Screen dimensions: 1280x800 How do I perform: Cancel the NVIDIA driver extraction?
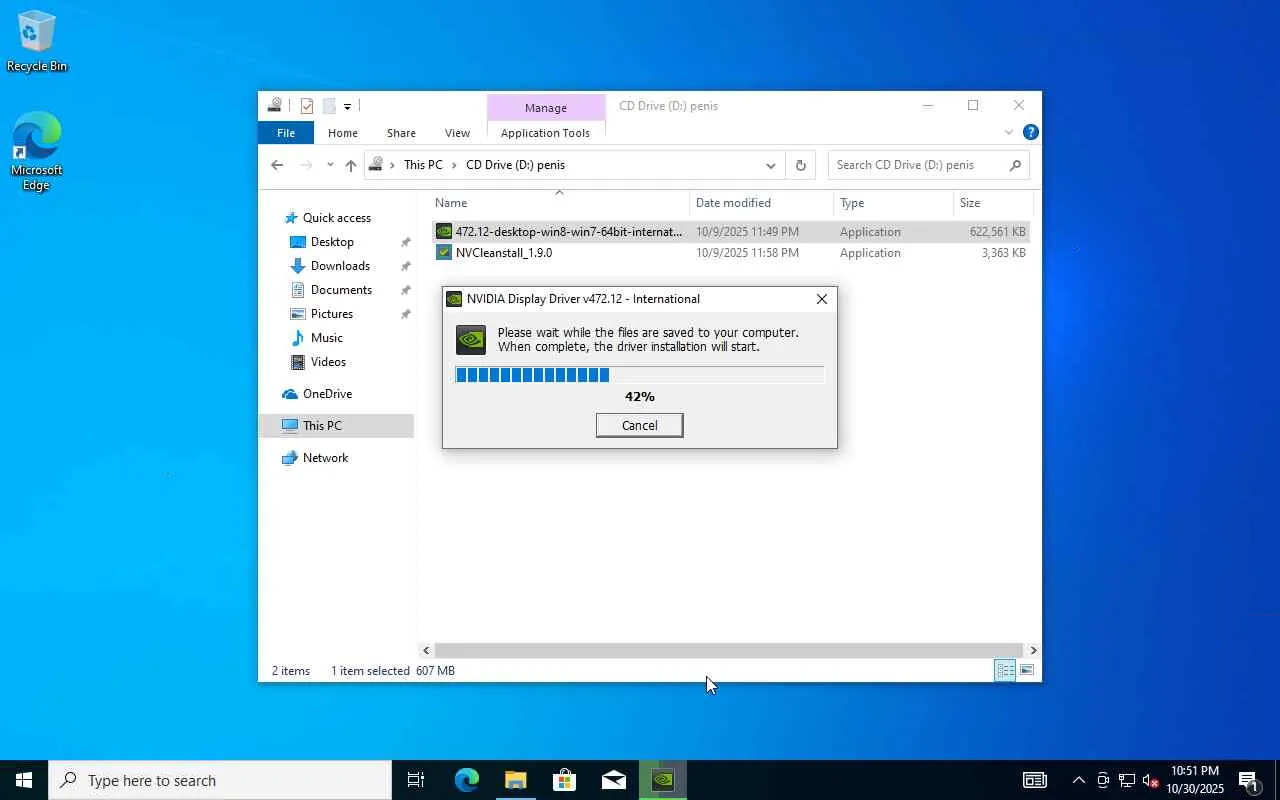[639, 425]
